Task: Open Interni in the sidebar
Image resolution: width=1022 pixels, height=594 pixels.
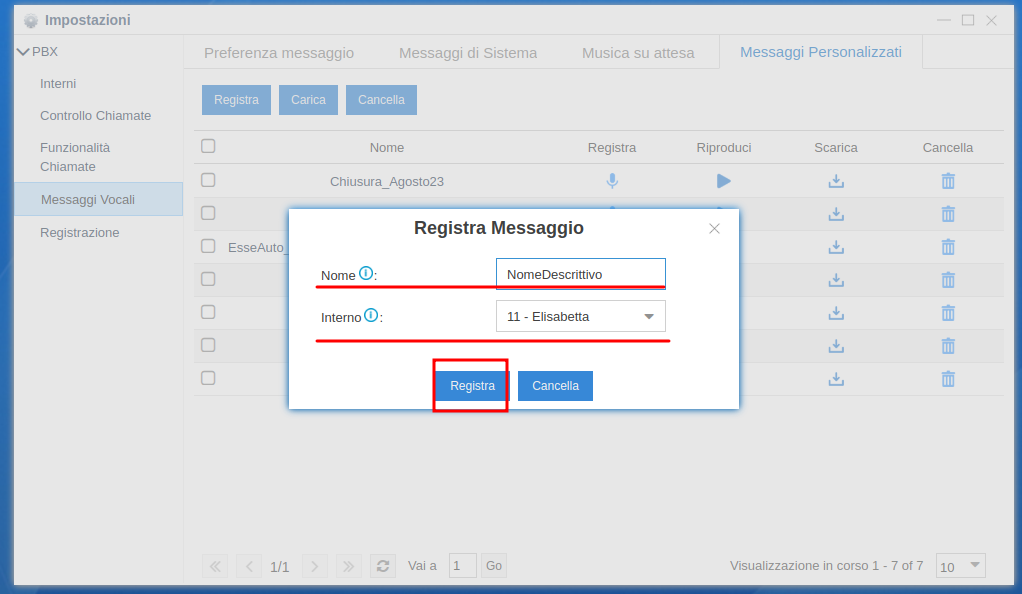Action: (58, 83)
